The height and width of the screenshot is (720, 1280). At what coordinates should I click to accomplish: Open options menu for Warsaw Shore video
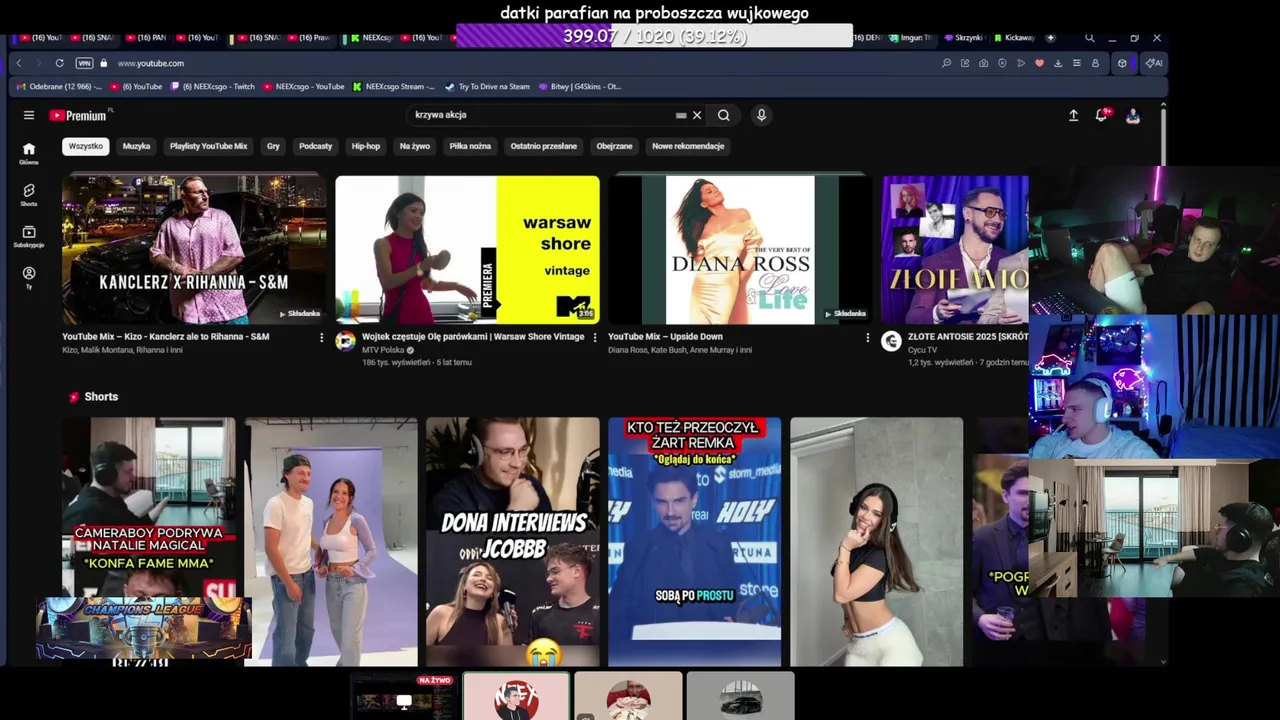click(595, 338)
